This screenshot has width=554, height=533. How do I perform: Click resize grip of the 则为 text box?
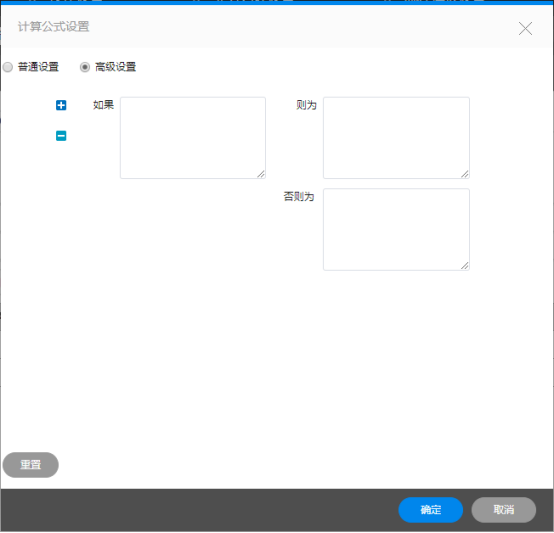point(465,174)
